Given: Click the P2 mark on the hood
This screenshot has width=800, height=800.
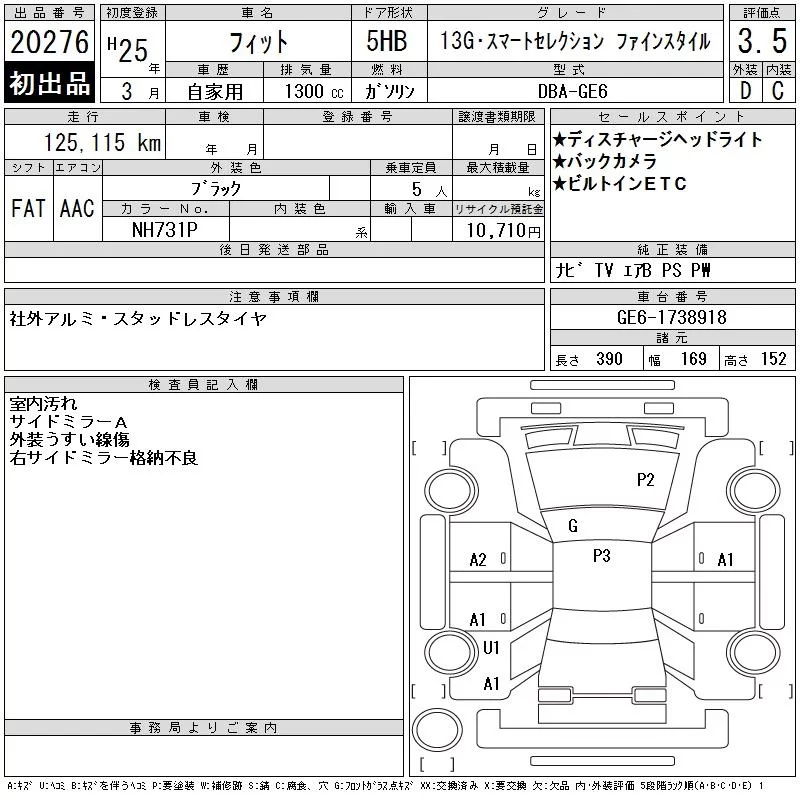Looking at the screenshot, I should click(645, 480).
